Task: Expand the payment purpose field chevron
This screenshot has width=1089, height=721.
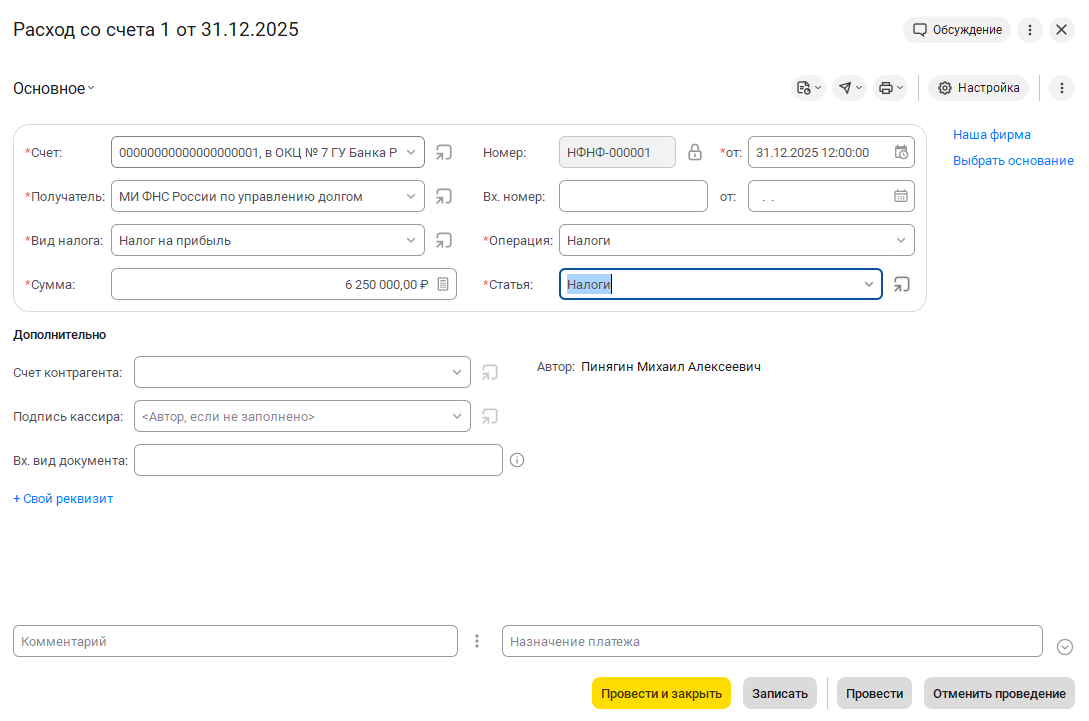Action: pos(1065,647)
